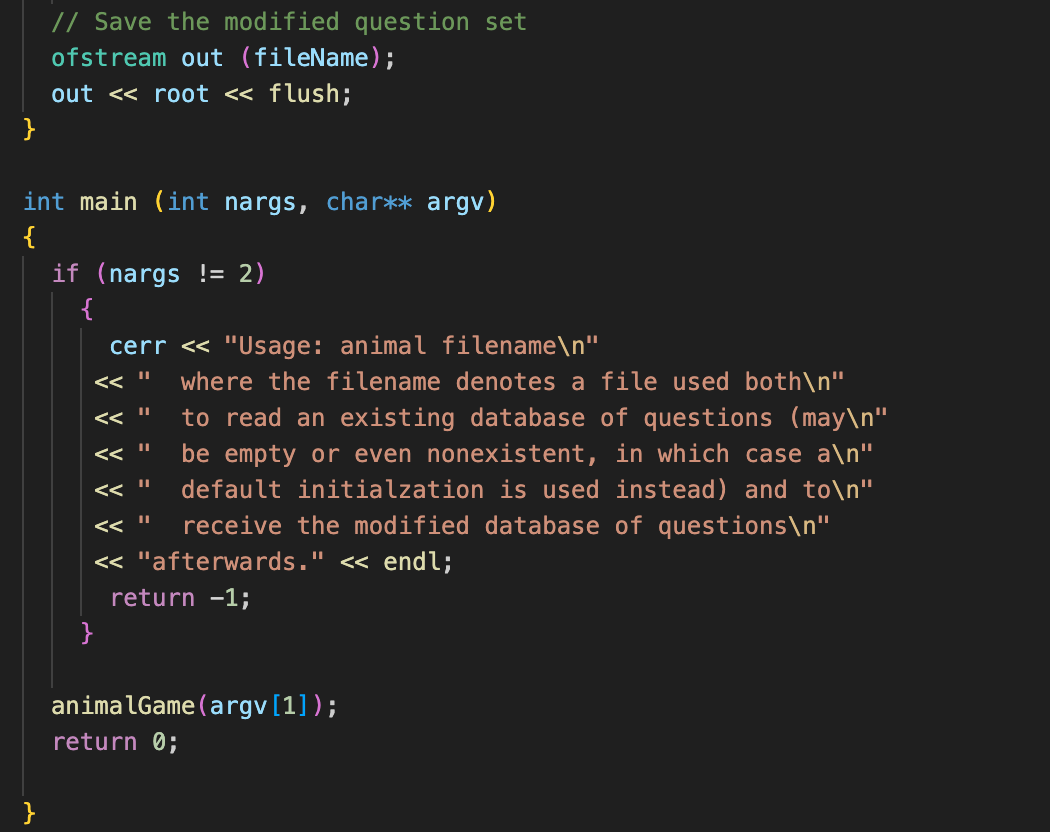Viewport: 1050px width, 832px height.
Task: Click the return -1 statement
Action: click(x=180, y=597)
